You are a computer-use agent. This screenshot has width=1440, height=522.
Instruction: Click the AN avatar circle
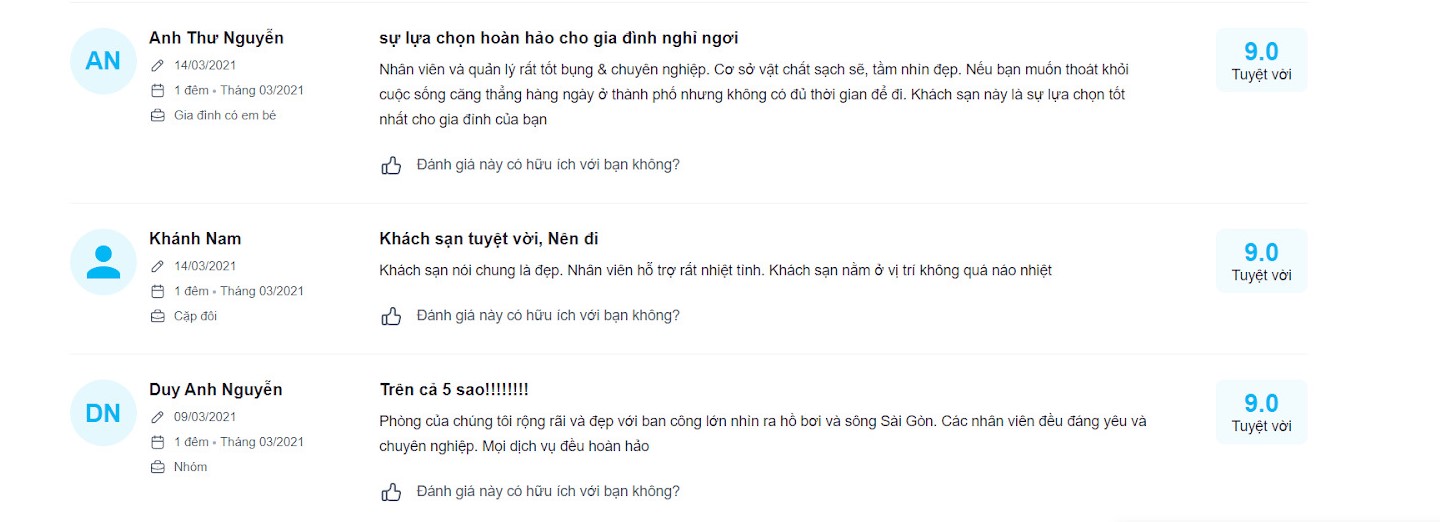tap(103, 61)
